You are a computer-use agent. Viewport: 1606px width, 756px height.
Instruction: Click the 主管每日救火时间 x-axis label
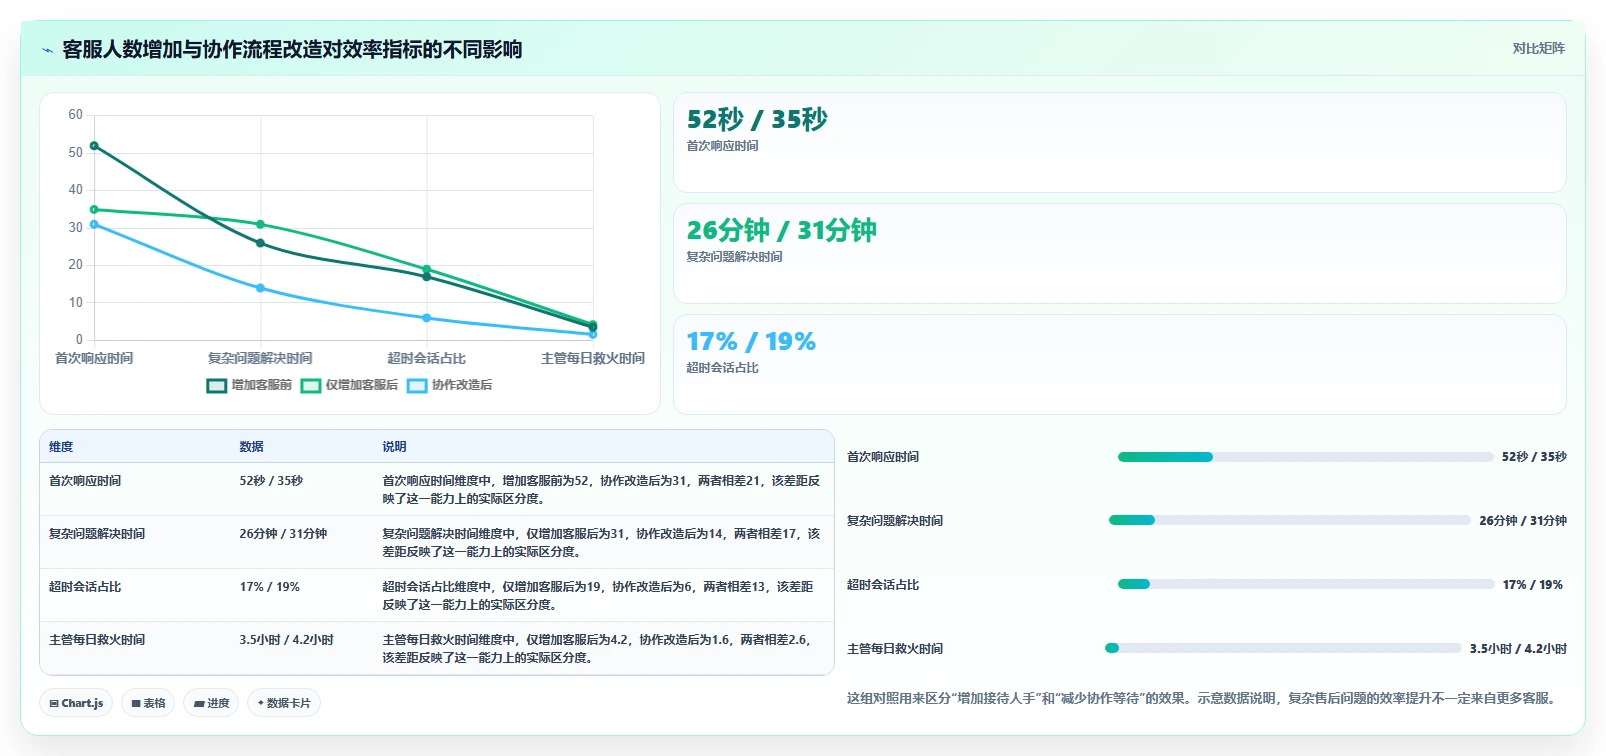(x=593, y=358)
